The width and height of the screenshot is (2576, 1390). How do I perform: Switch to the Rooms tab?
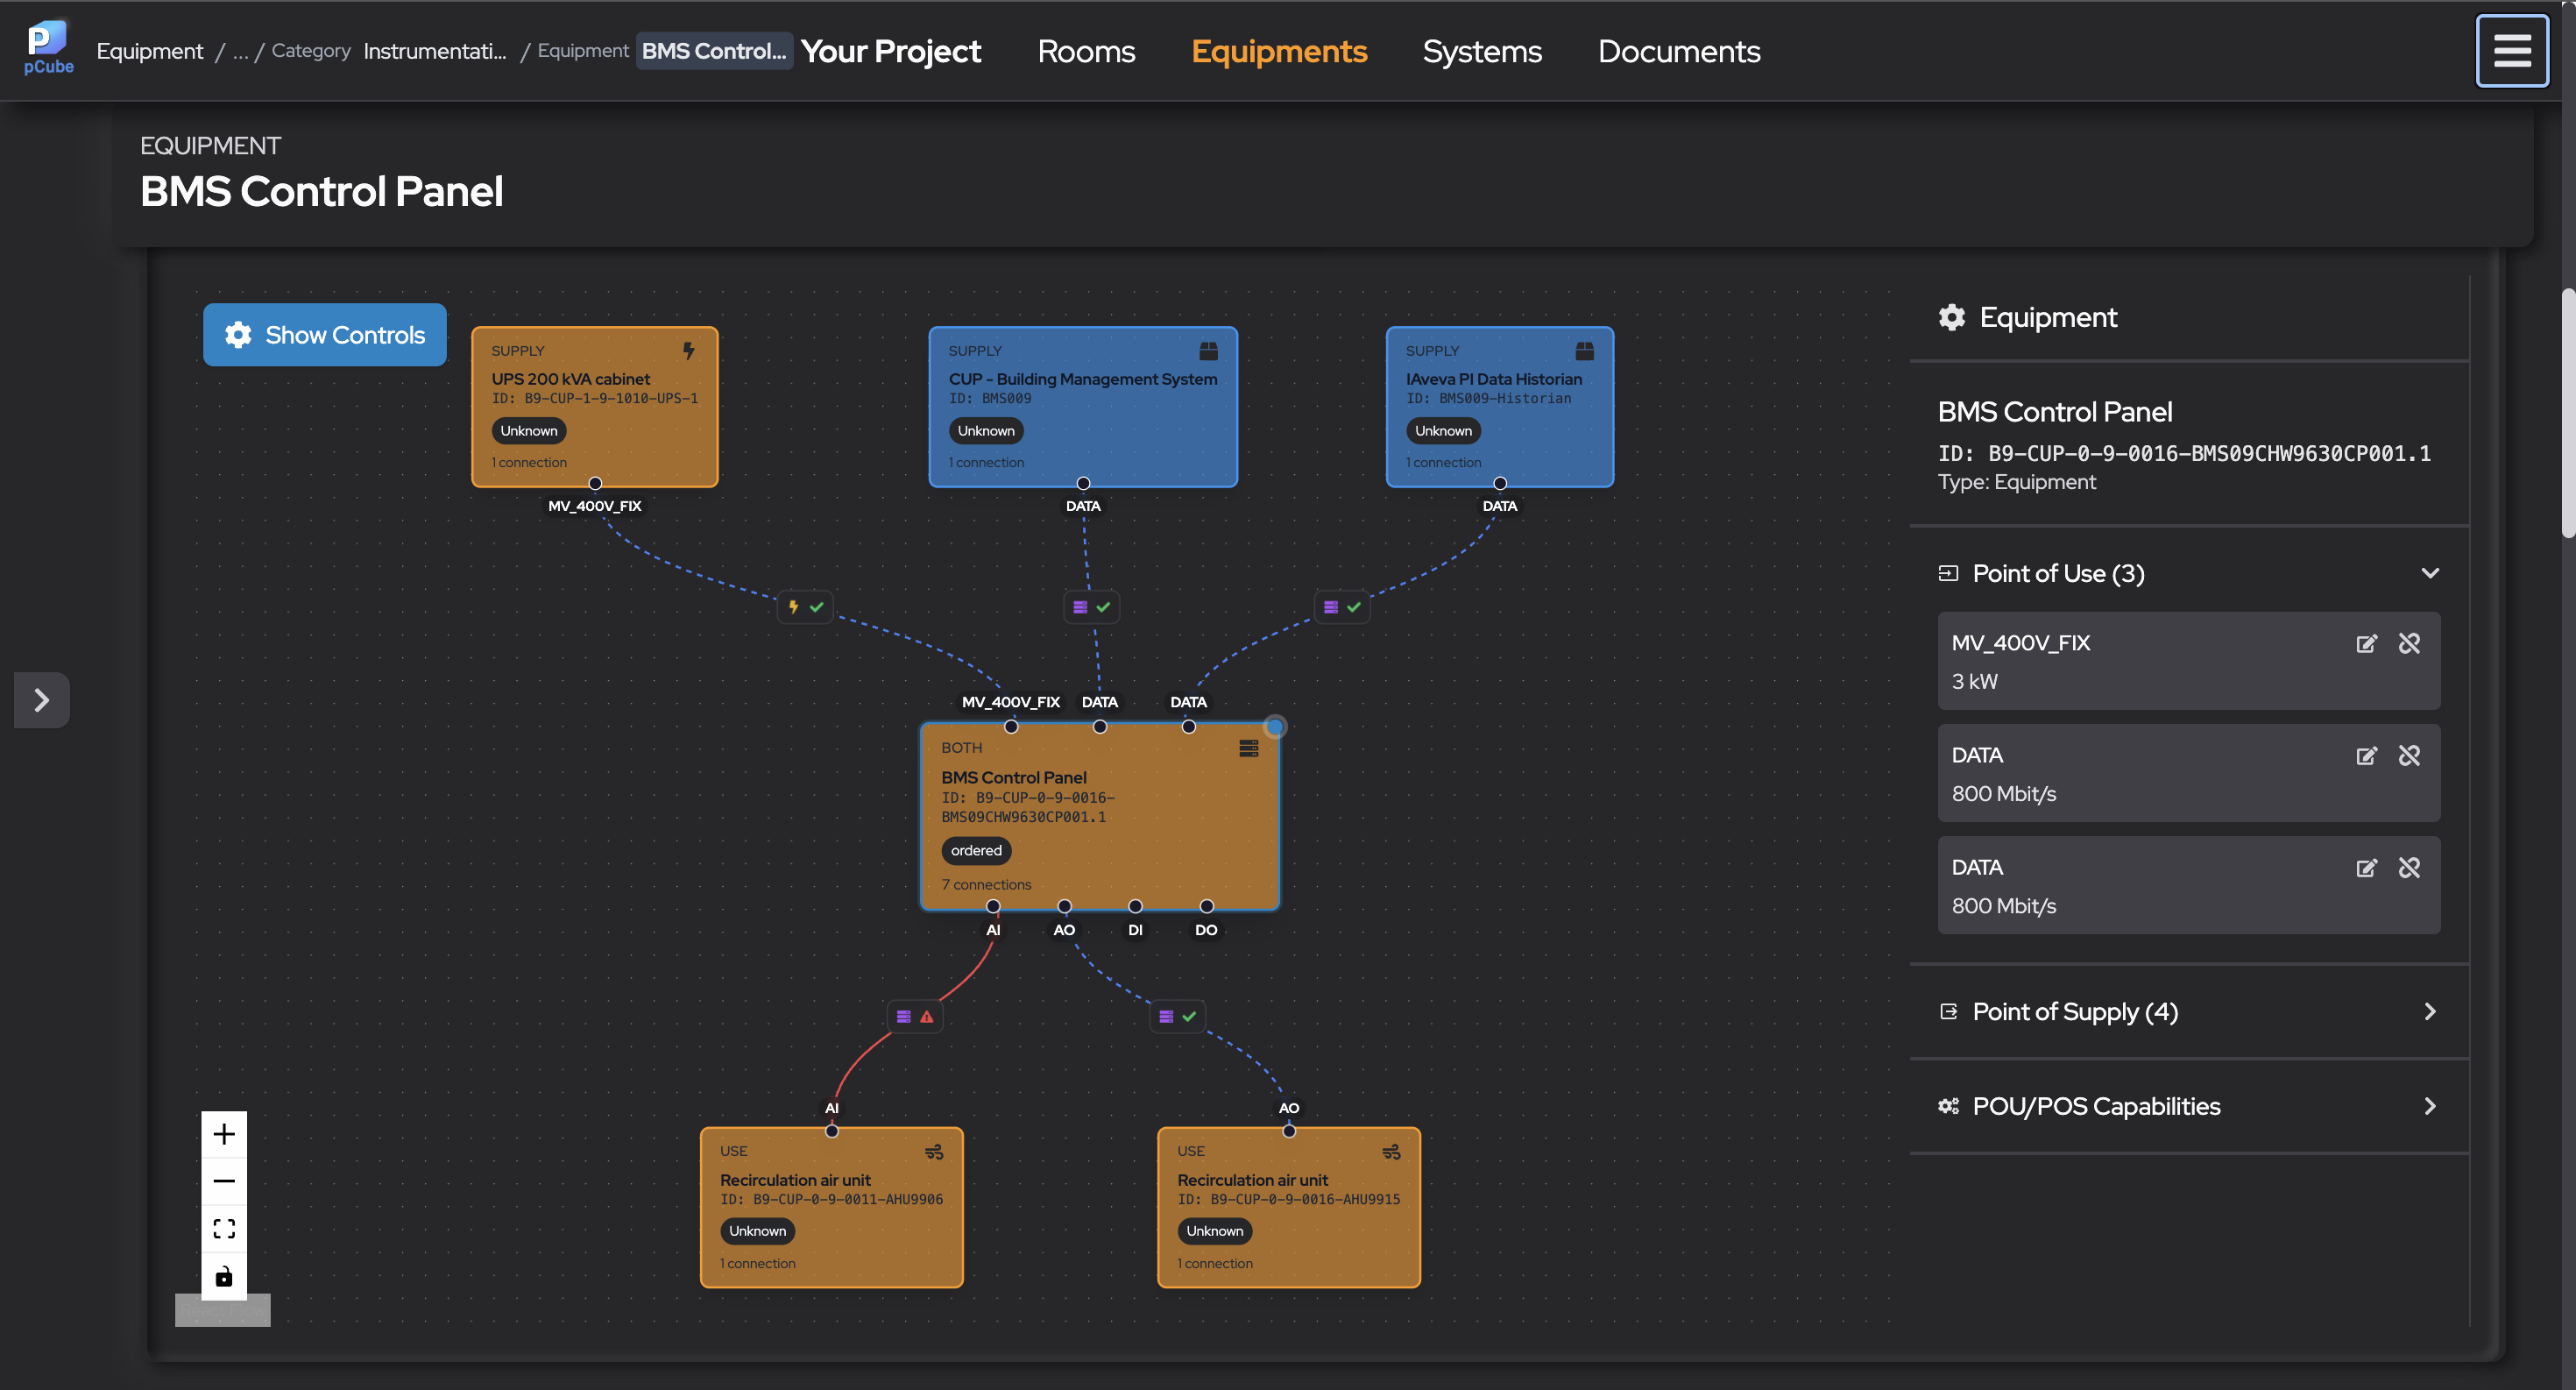(1086, 51)
